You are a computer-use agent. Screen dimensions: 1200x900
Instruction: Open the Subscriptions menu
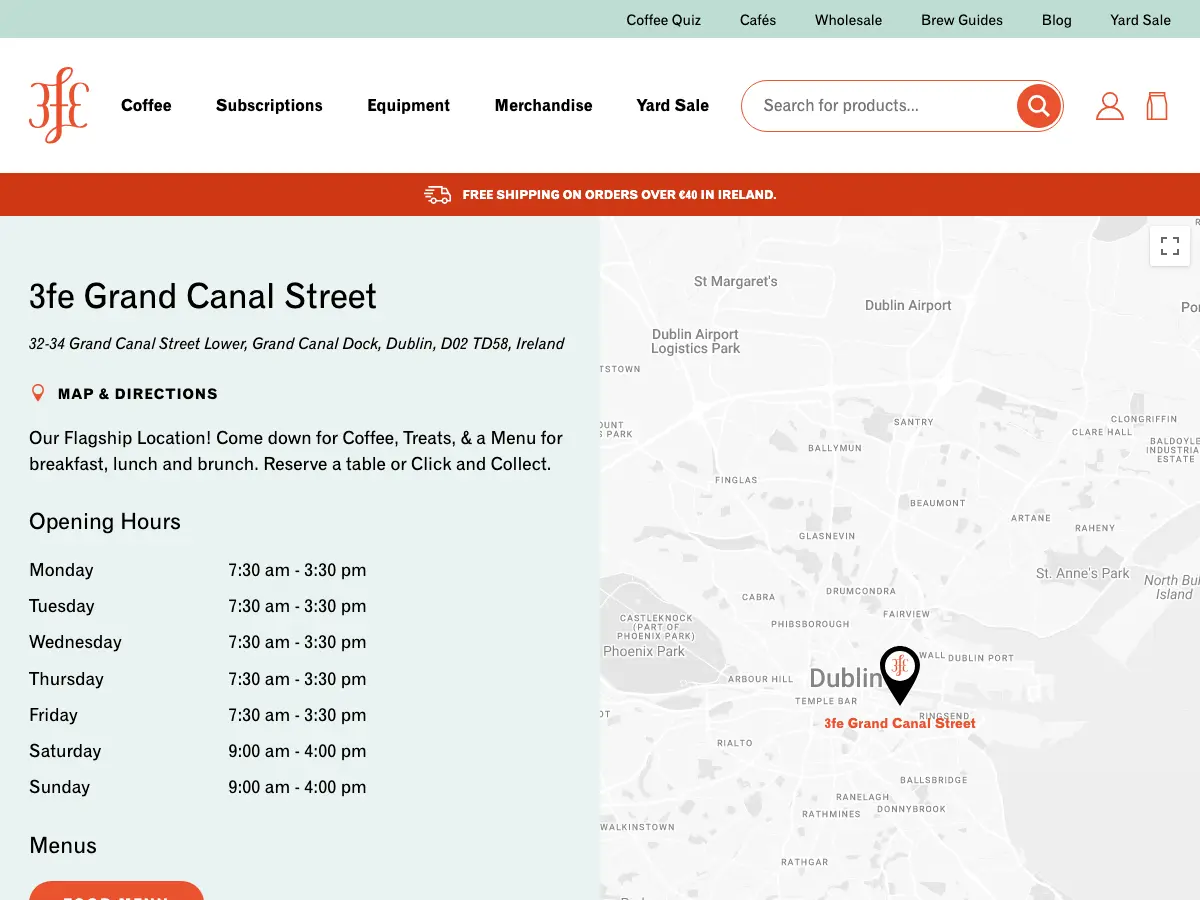click(269, 105)
